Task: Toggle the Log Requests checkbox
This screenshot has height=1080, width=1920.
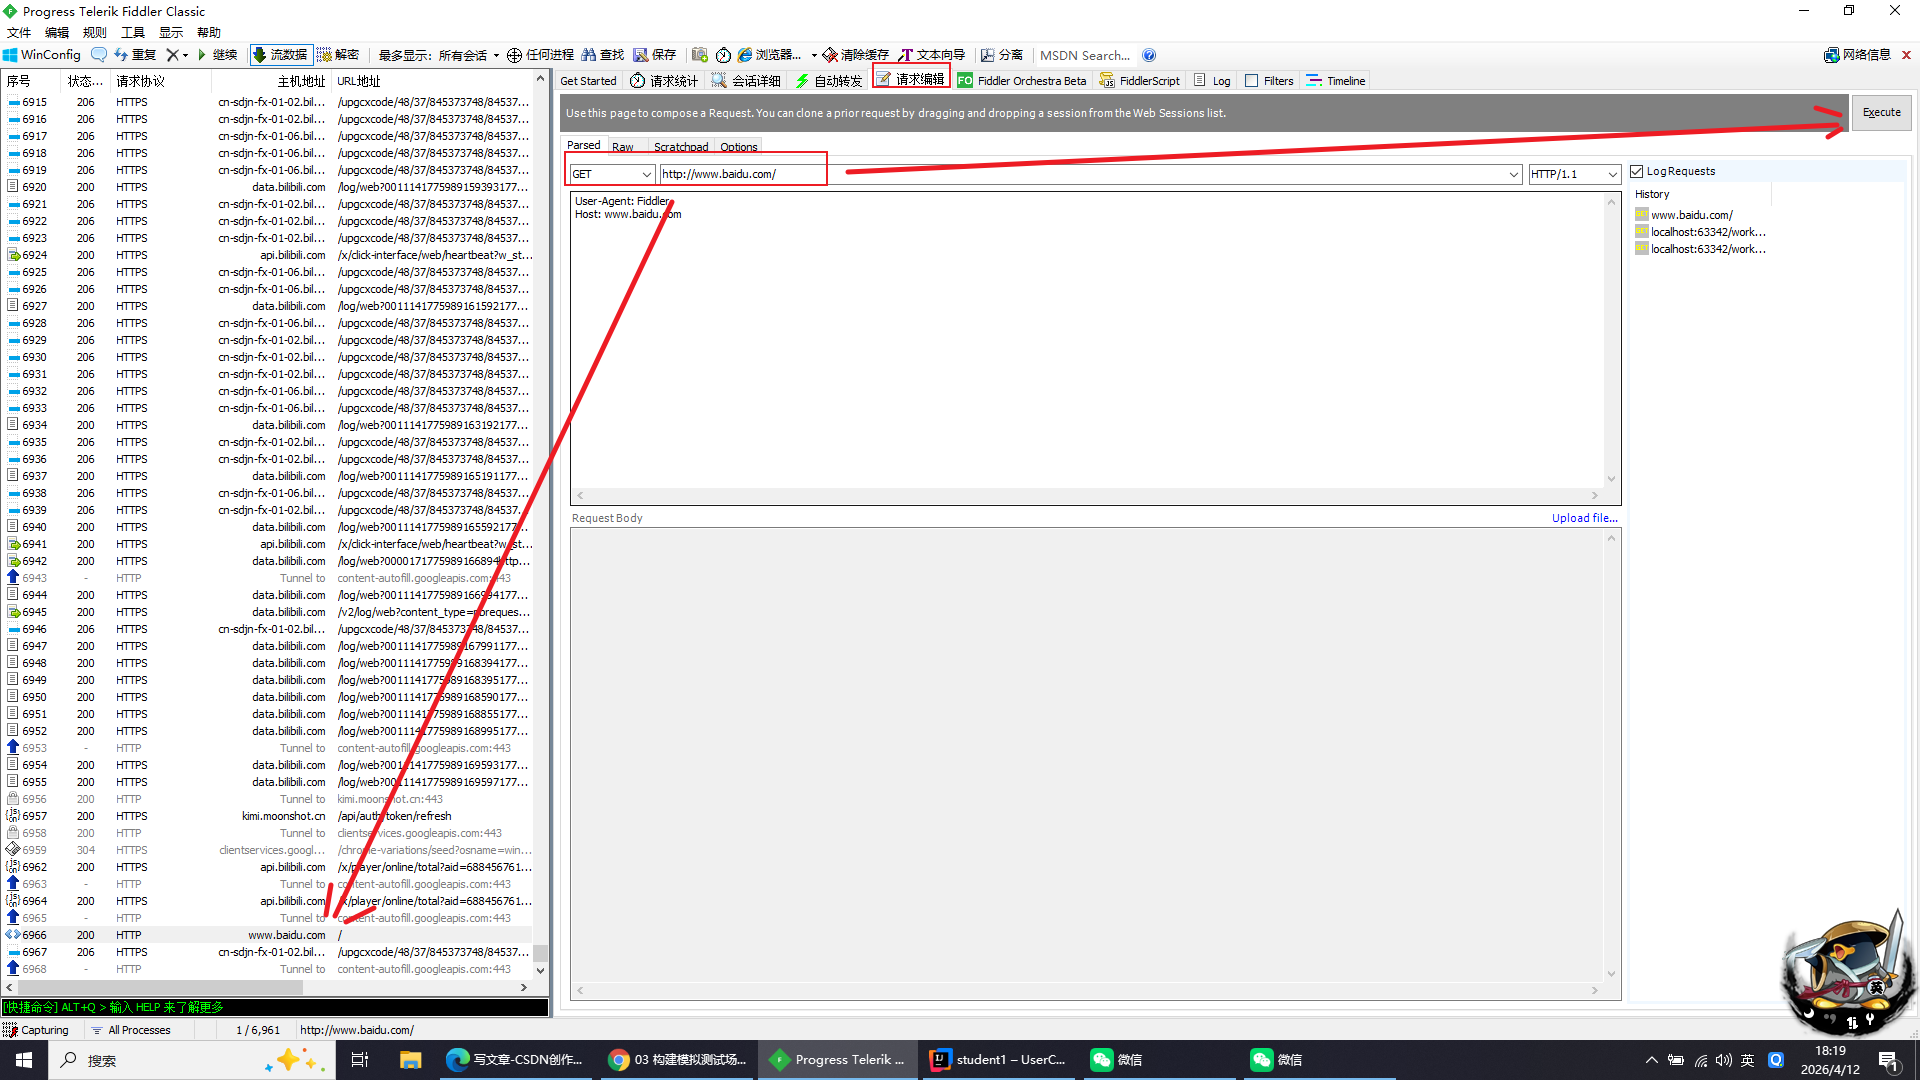Action: tap(1637, 171)
